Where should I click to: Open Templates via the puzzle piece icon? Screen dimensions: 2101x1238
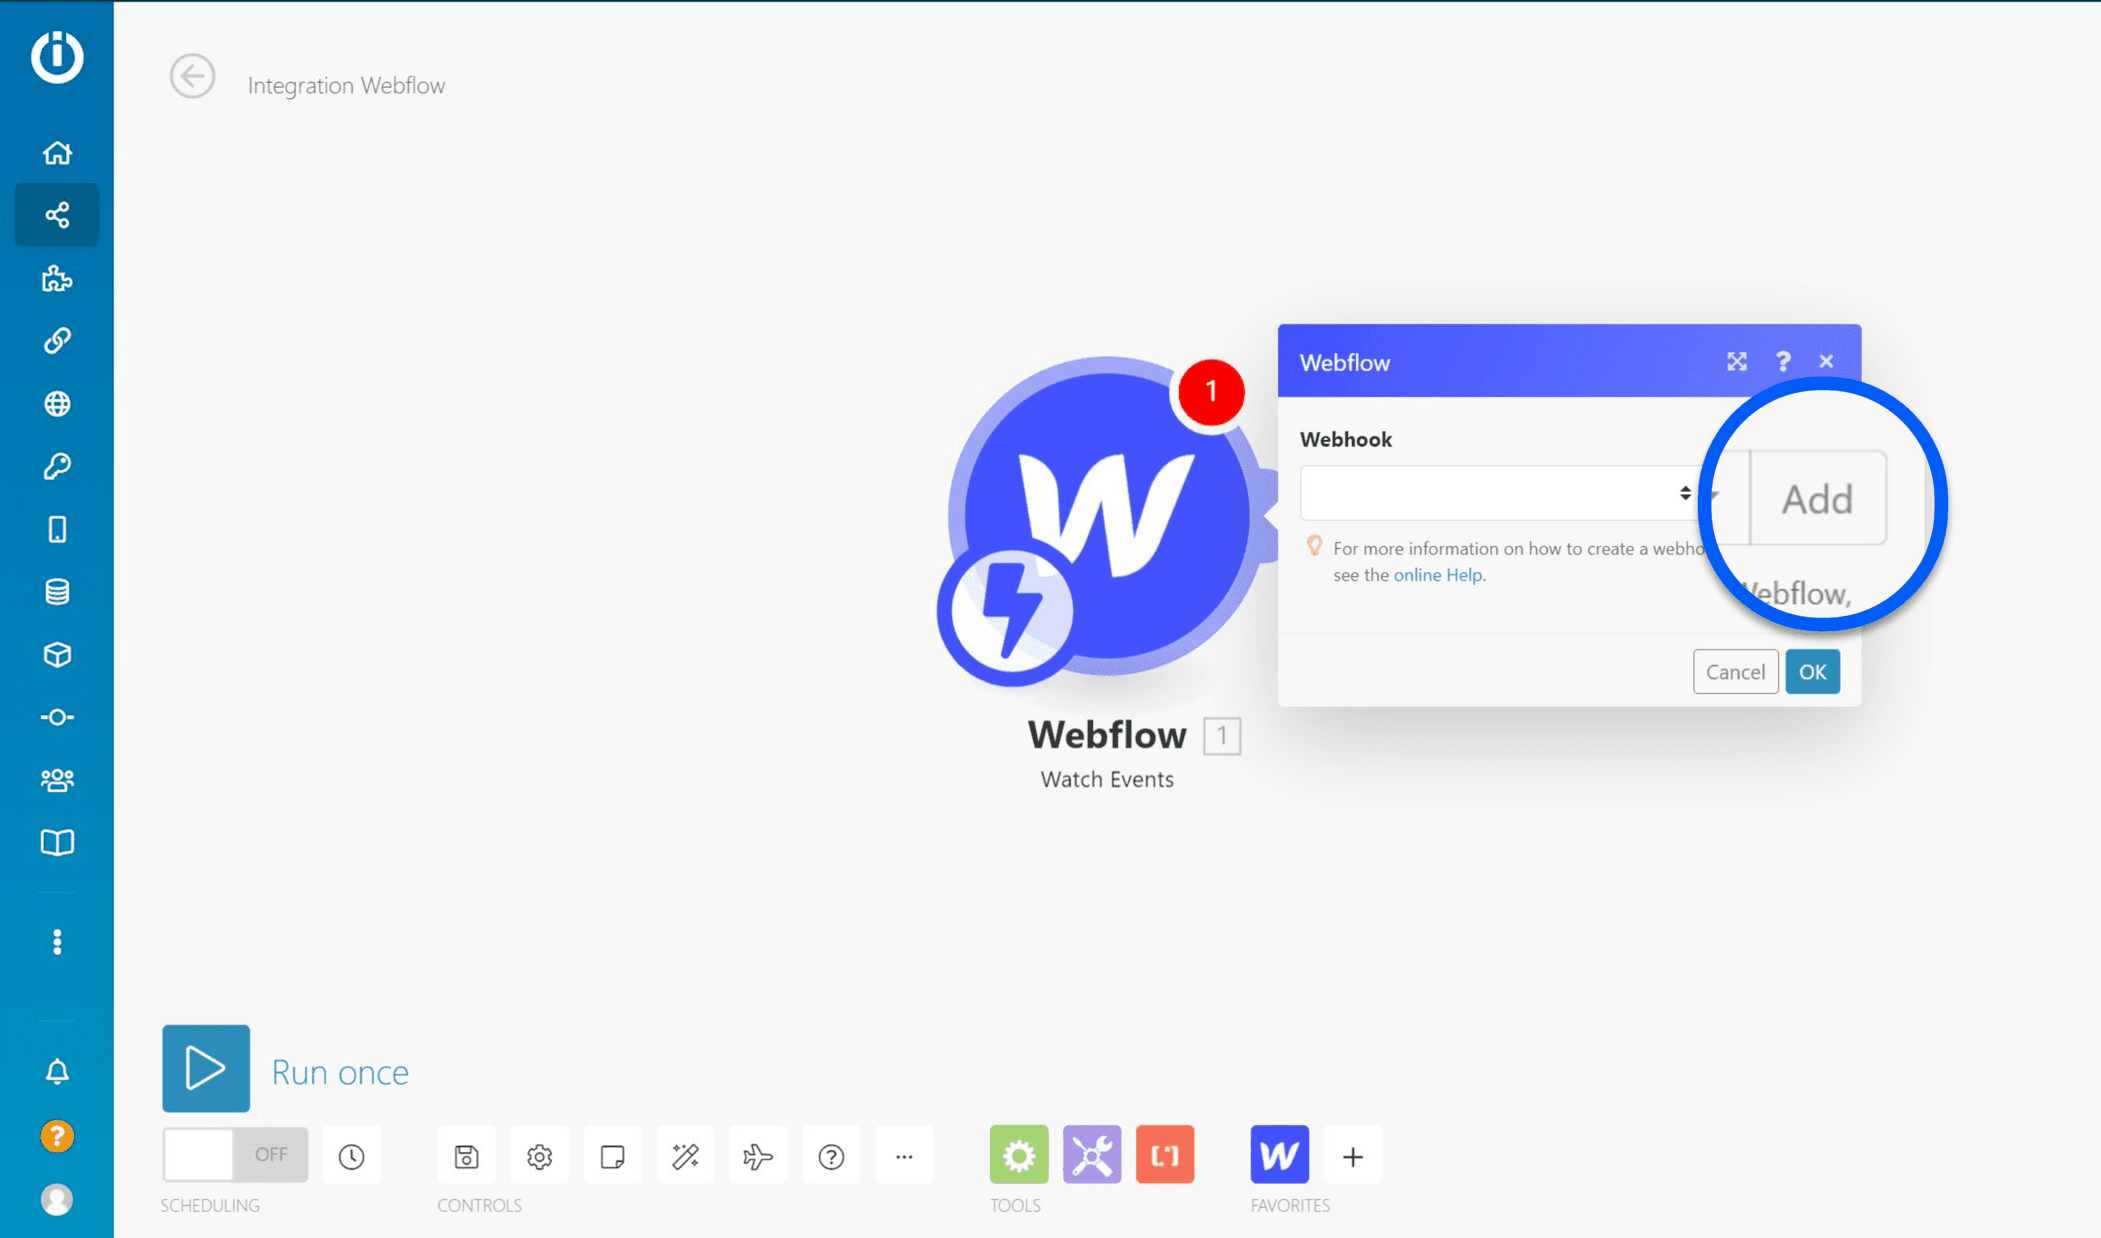57,278
